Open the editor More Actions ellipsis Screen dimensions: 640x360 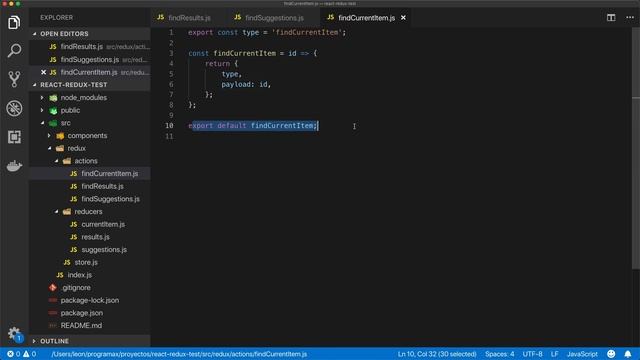coord(630,18)
